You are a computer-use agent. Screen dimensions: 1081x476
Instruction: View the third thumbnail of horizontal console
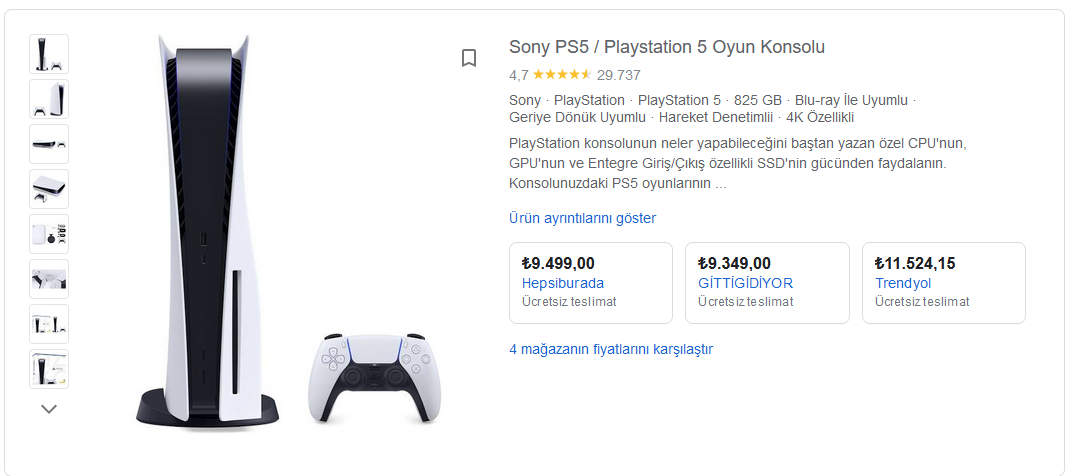(x=49, y=144)
